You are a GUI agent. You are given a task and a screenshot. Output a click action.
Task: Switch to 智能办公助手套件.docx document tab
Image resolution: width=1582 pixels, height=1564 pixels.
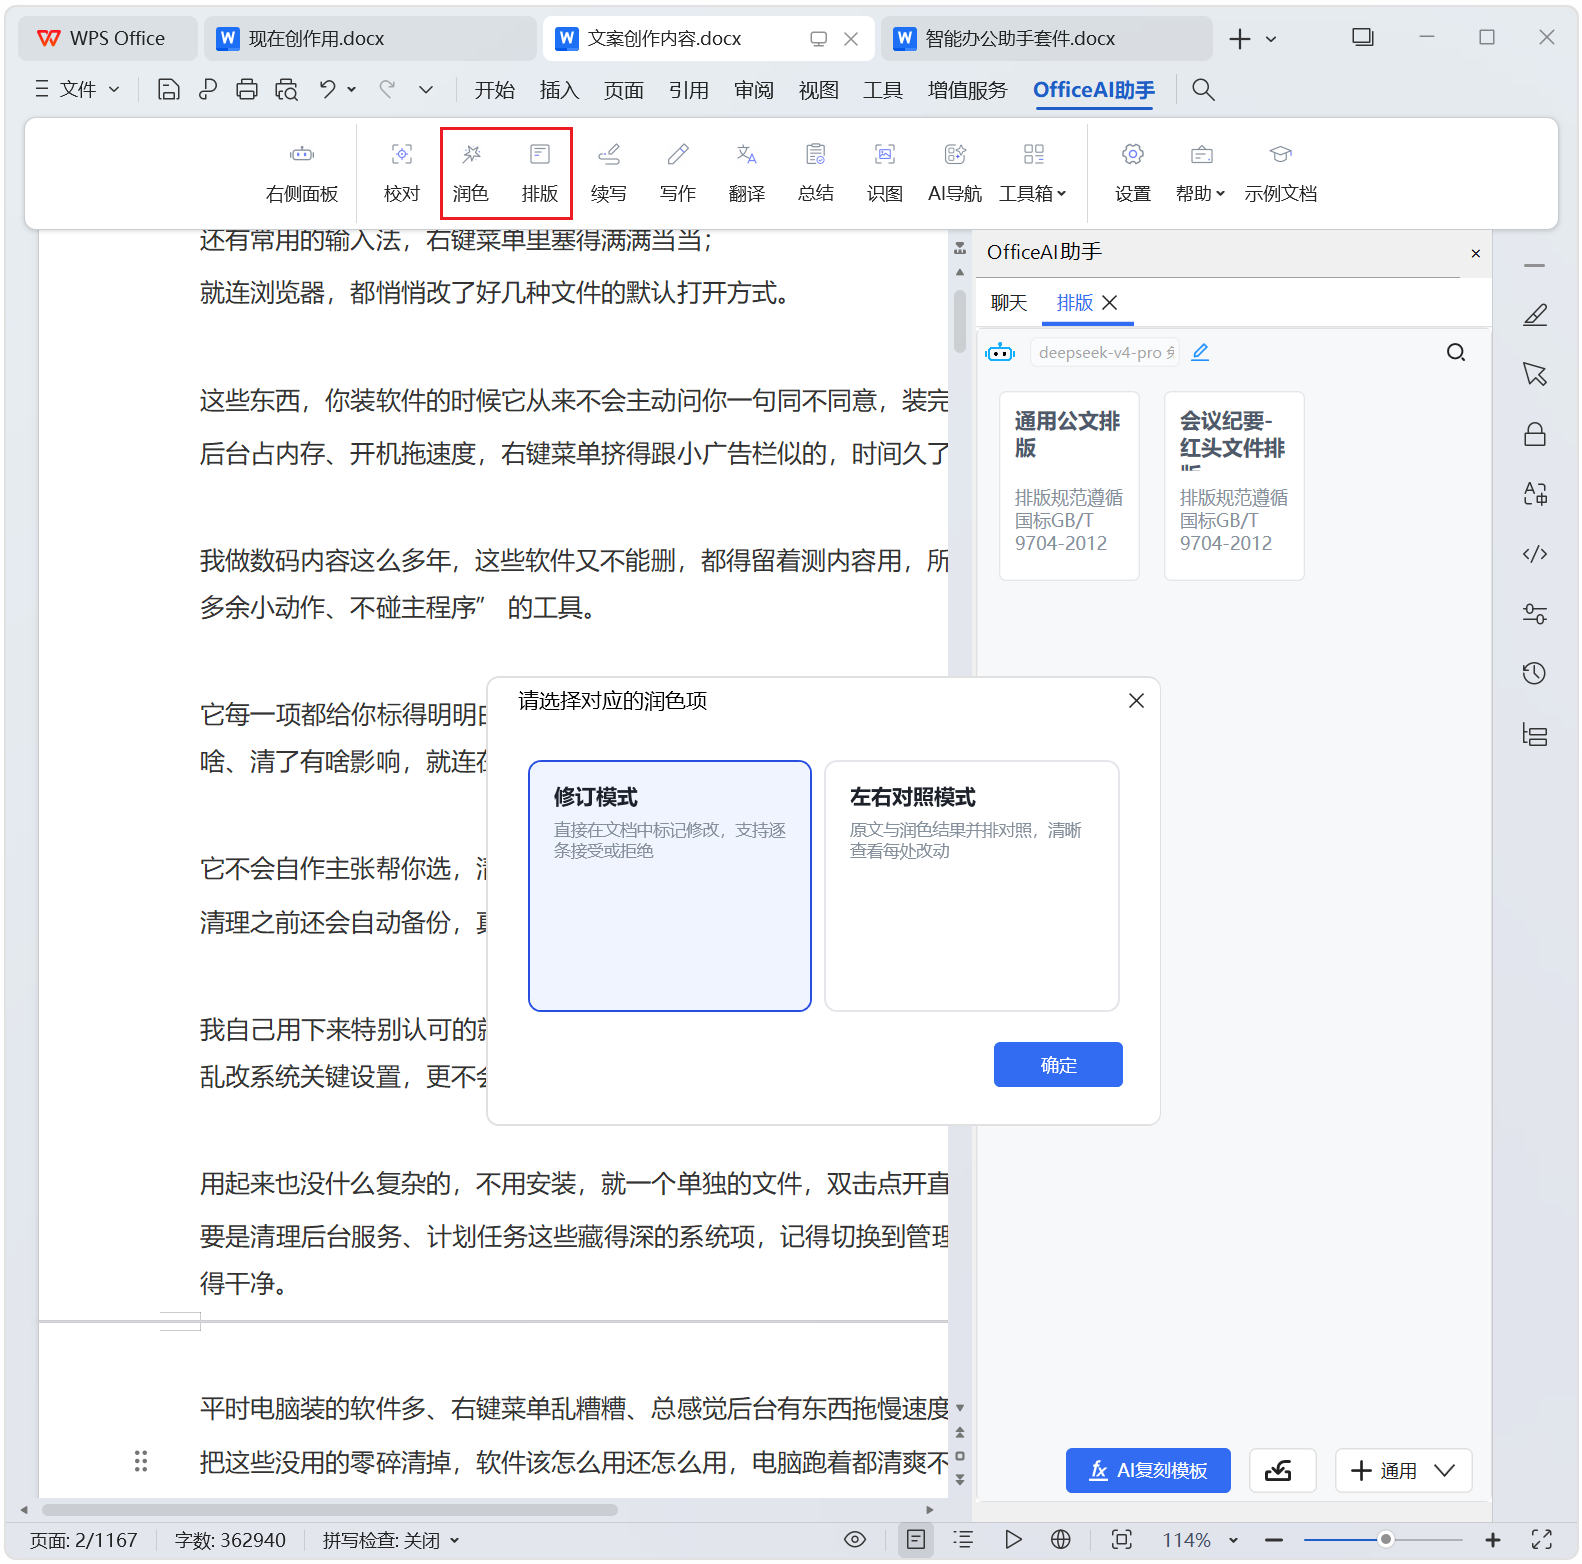coord(1046,39)
